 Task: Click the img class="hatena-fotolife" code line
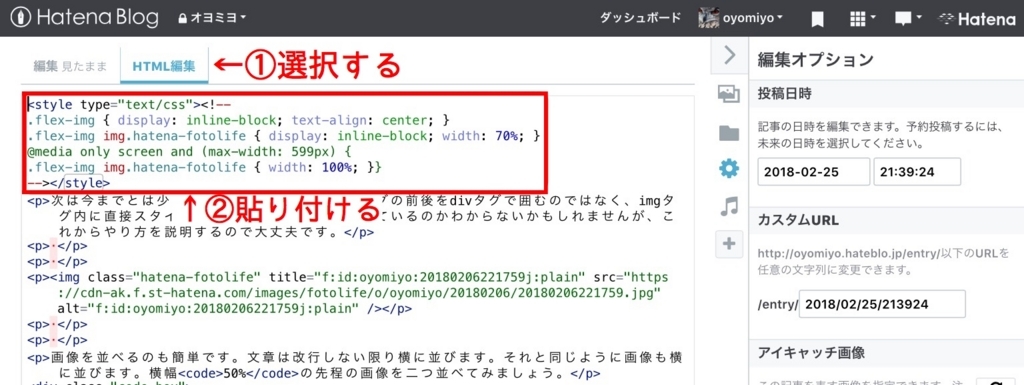point(349,292)
